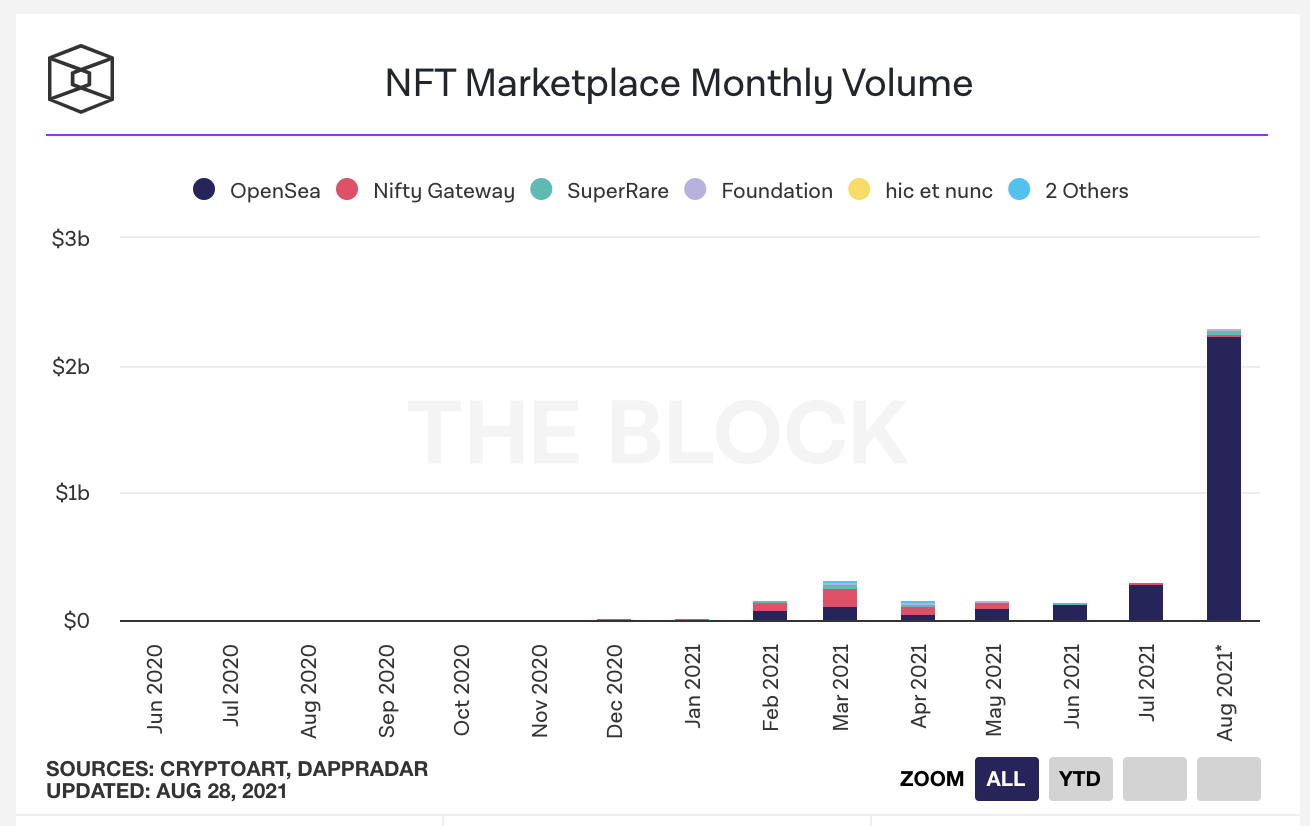
Task: Click the $3b y-axis label
Action: pos(70,239)
